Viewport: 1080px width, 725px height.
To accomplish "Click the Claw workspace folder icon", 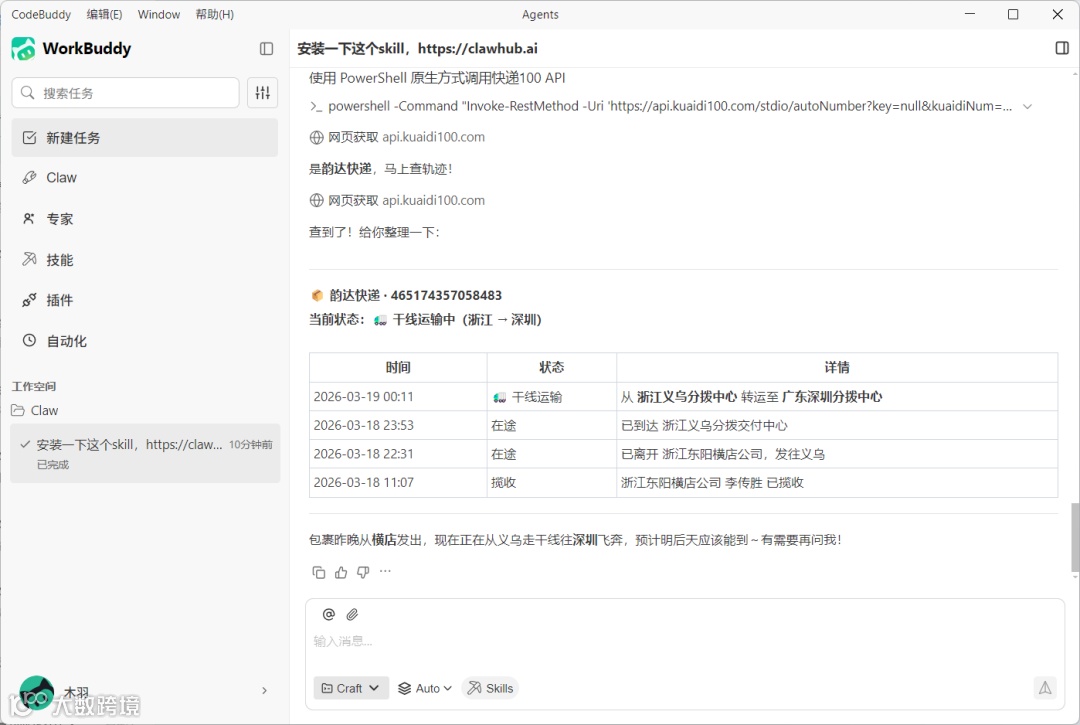I will point(18,410).
